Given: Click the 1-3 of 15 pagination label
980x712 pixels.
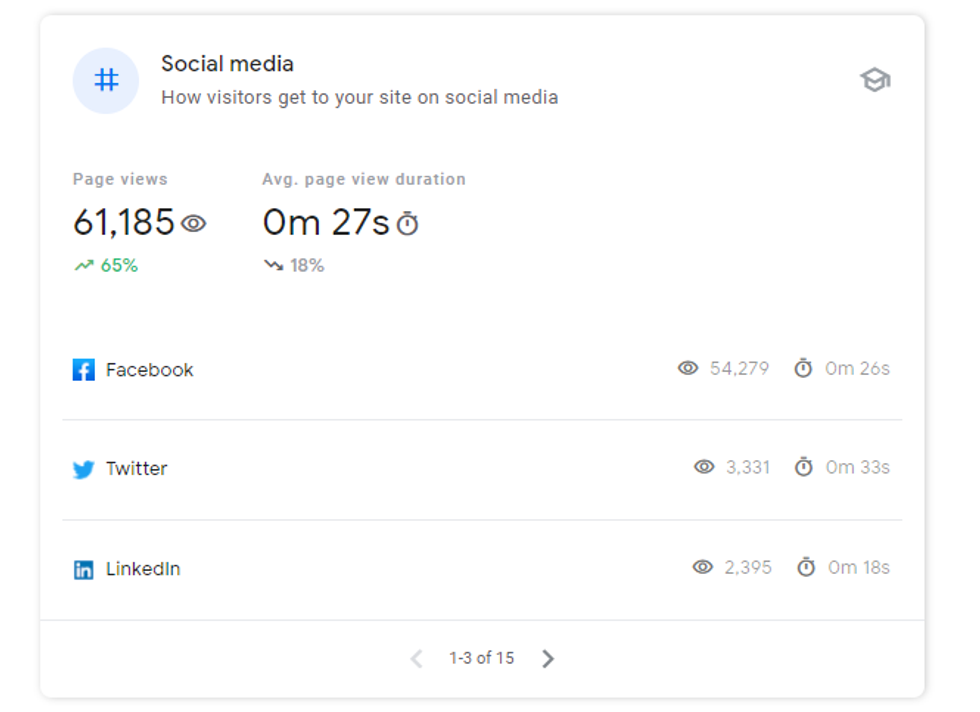Looking at the screenshot, I should coord(481,658).
